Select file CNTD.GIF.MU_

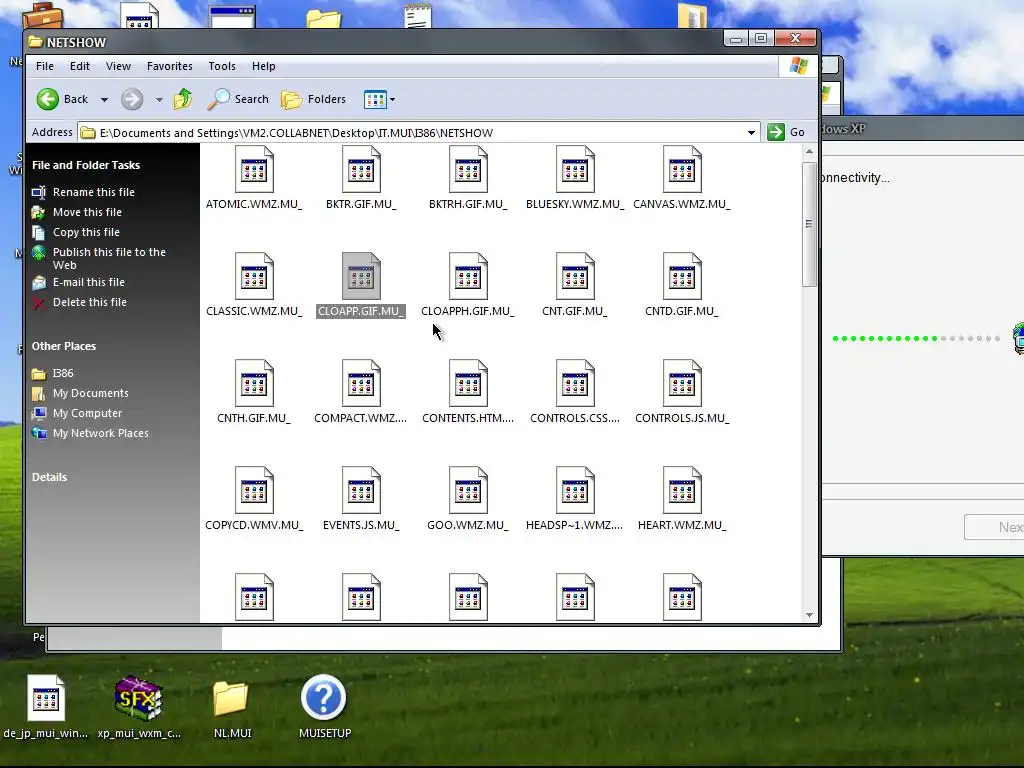[682, 285]
